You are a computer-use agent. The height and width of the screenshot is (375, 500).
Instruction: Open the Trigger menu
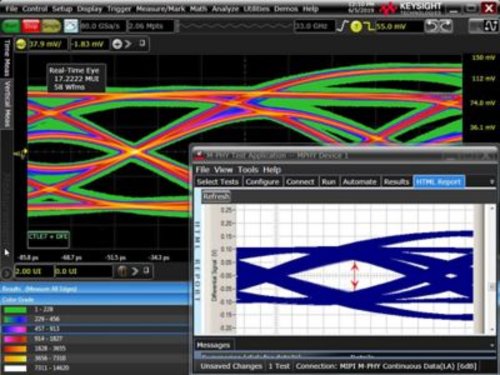pos(119,9)
